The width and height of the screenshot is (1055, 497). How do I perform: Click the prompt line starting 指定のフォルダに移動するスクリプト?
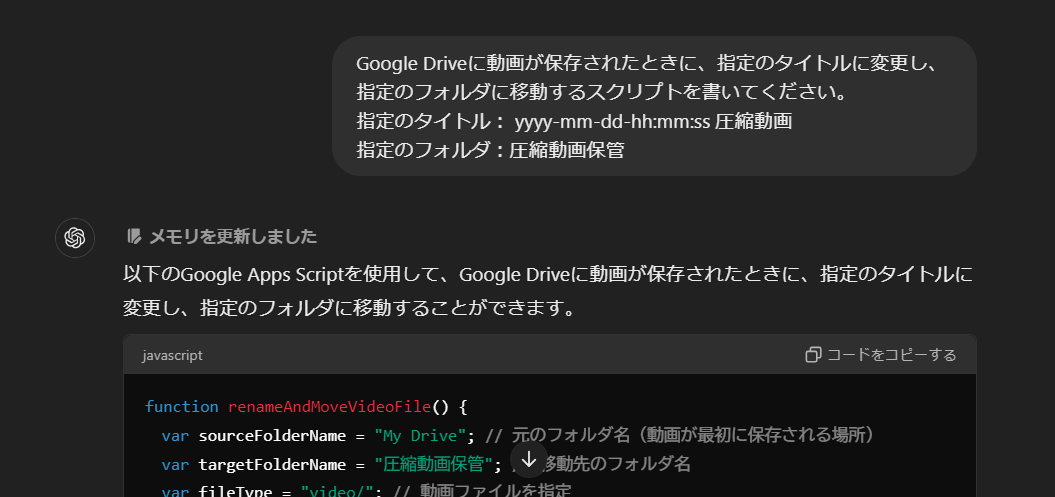pyautogui.click(x=602, y=92)
